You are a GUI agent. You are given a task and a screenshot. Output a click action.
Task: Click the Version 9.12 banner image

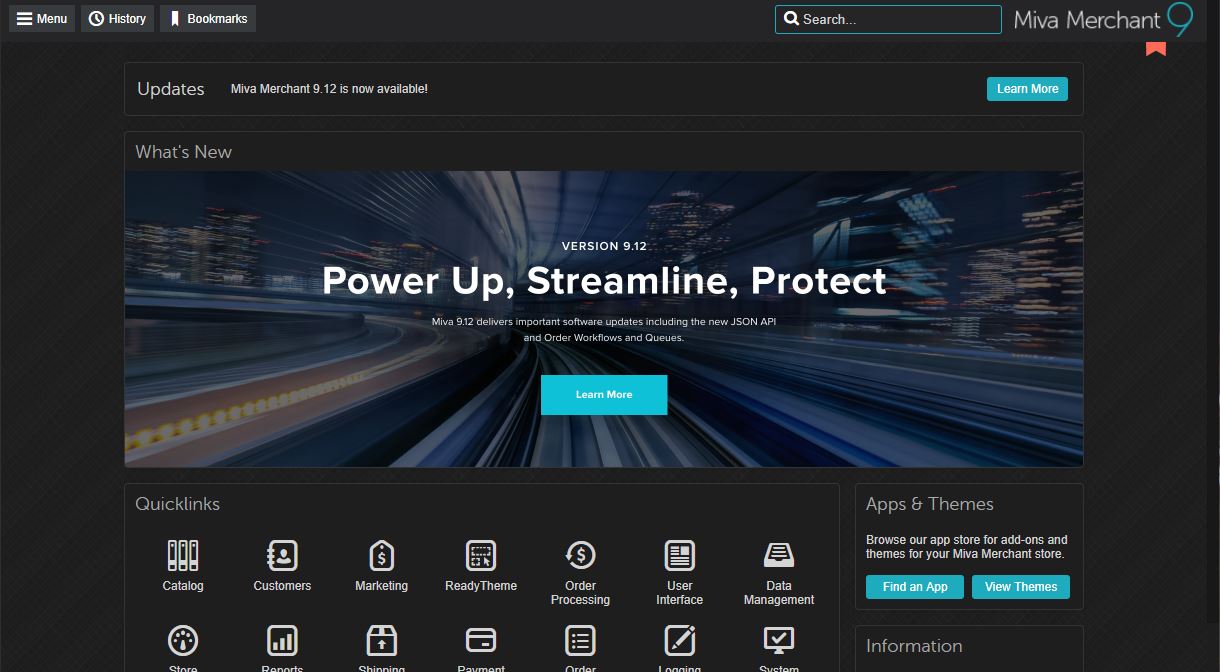click(x=604, y=319)
